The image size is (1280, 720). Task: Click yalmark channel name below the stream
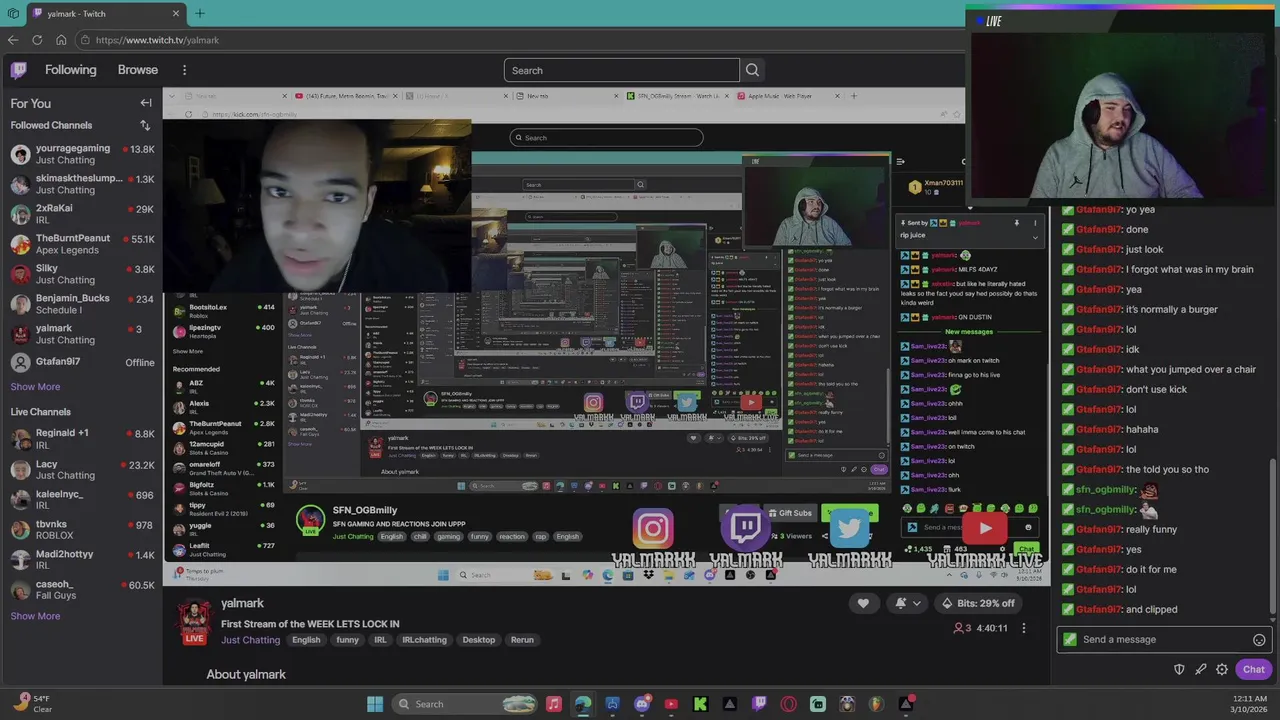[242, 603]
